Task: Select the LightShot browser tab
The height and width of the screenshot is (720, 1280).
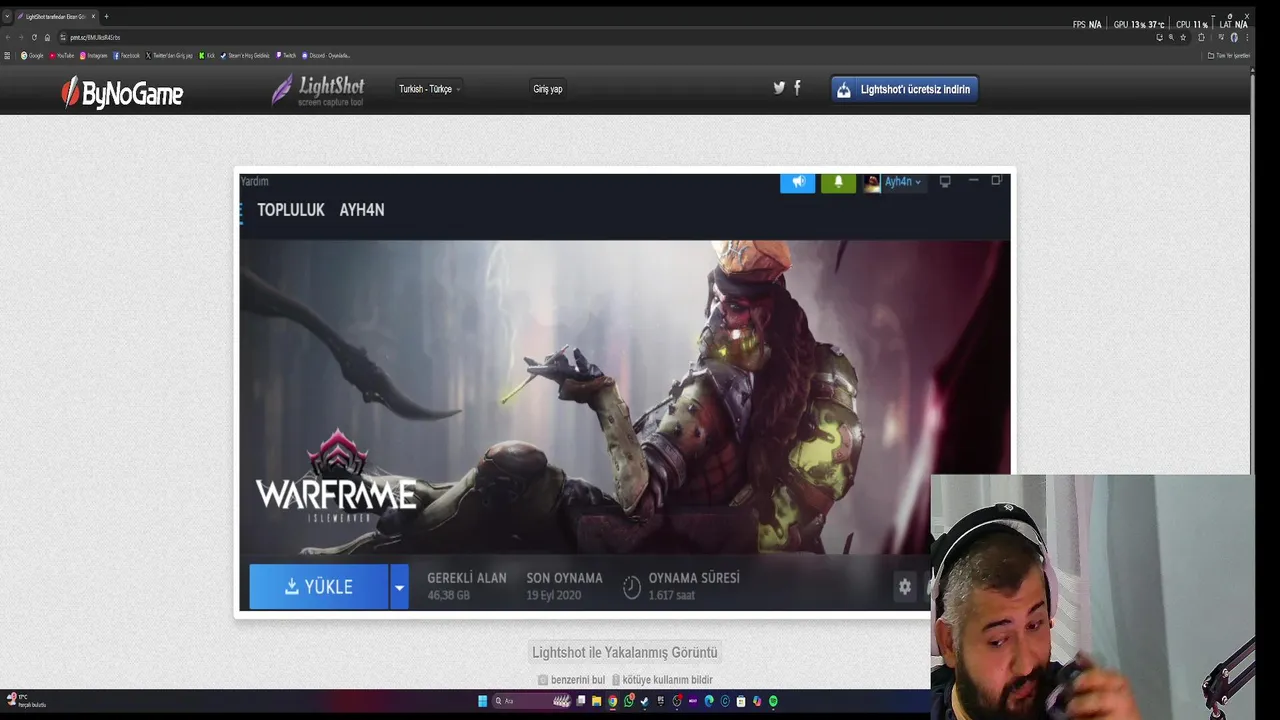Action: (x=56, y=16)
